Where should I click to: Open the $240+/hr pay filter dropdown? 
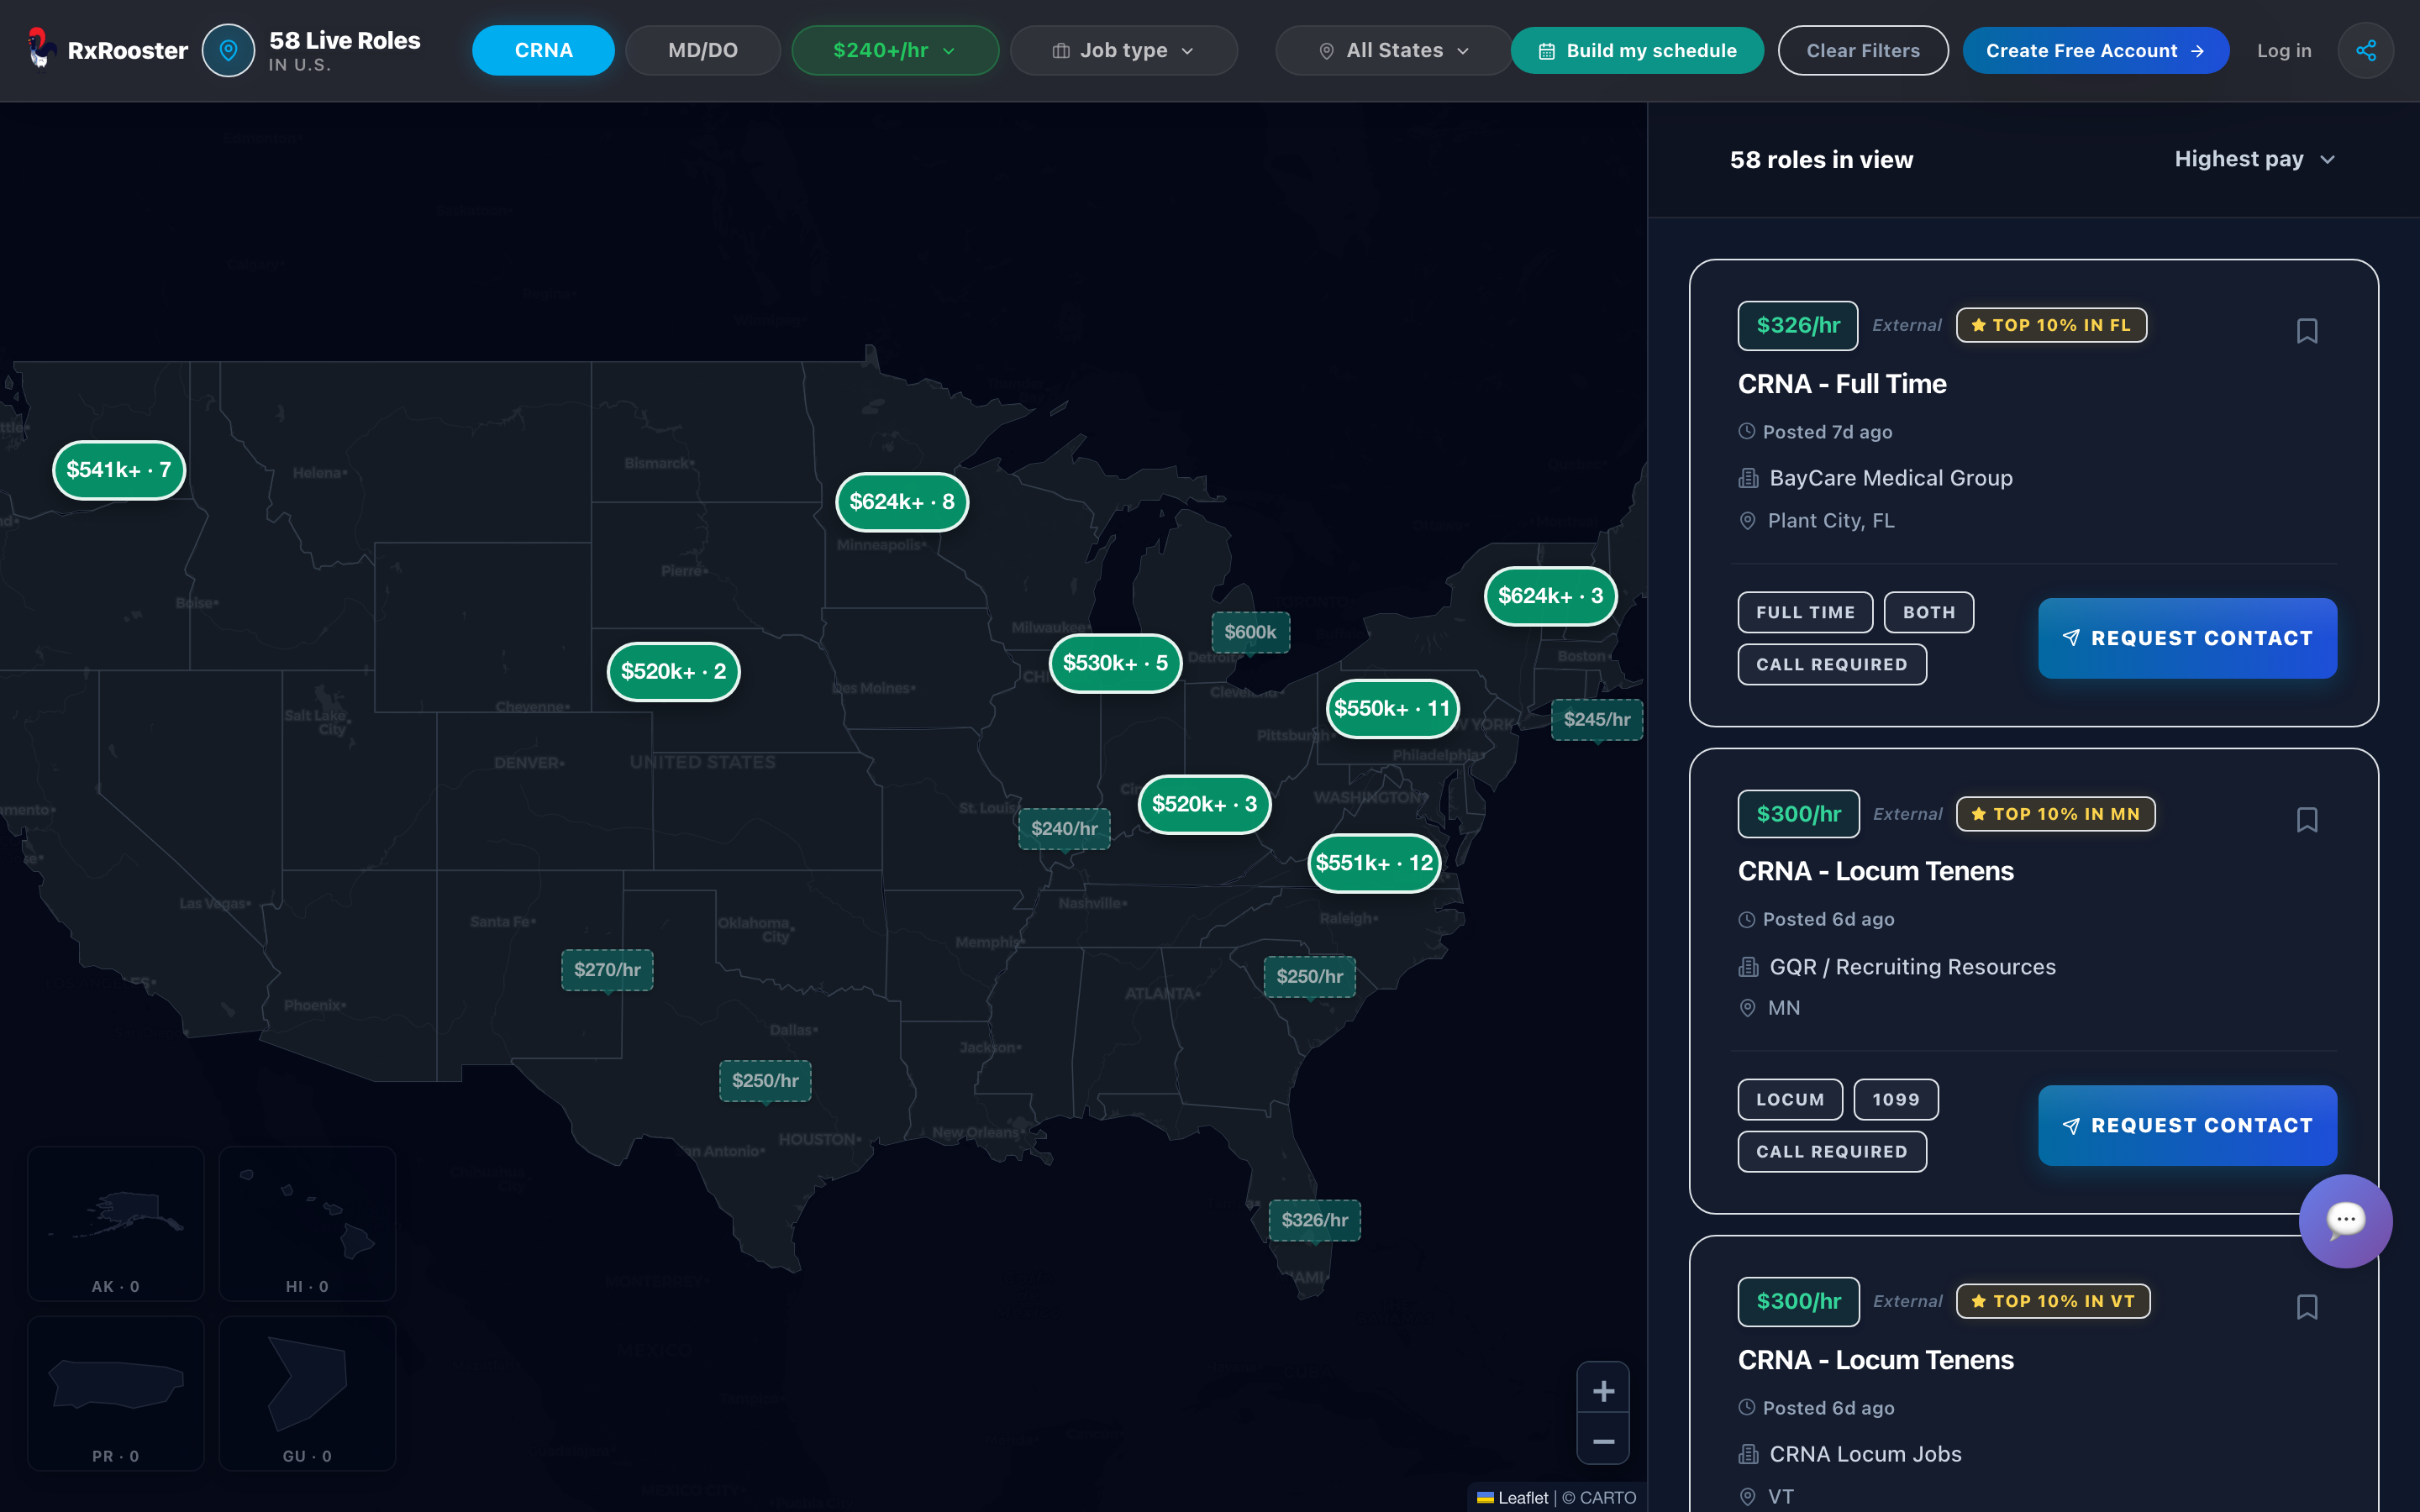(x=895, y=50)
